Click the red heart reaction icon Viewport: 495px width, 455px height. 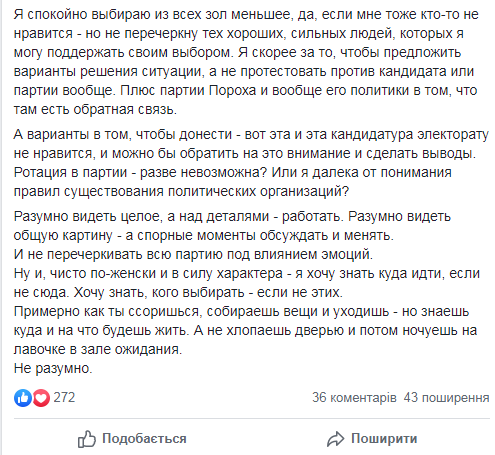tap(41, 398)
